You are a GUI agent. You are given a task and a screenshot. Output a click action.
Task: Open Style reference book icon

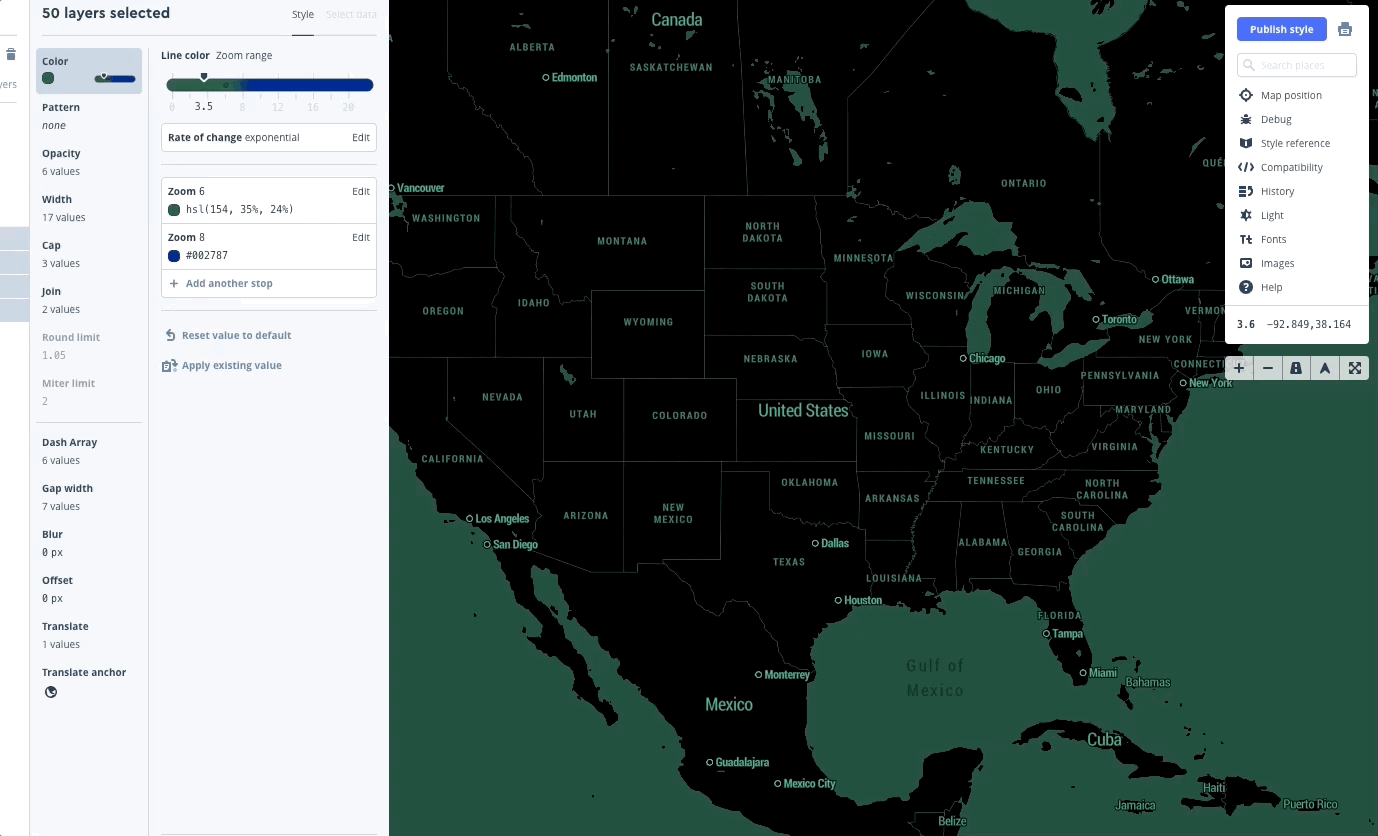point(1246,143)
